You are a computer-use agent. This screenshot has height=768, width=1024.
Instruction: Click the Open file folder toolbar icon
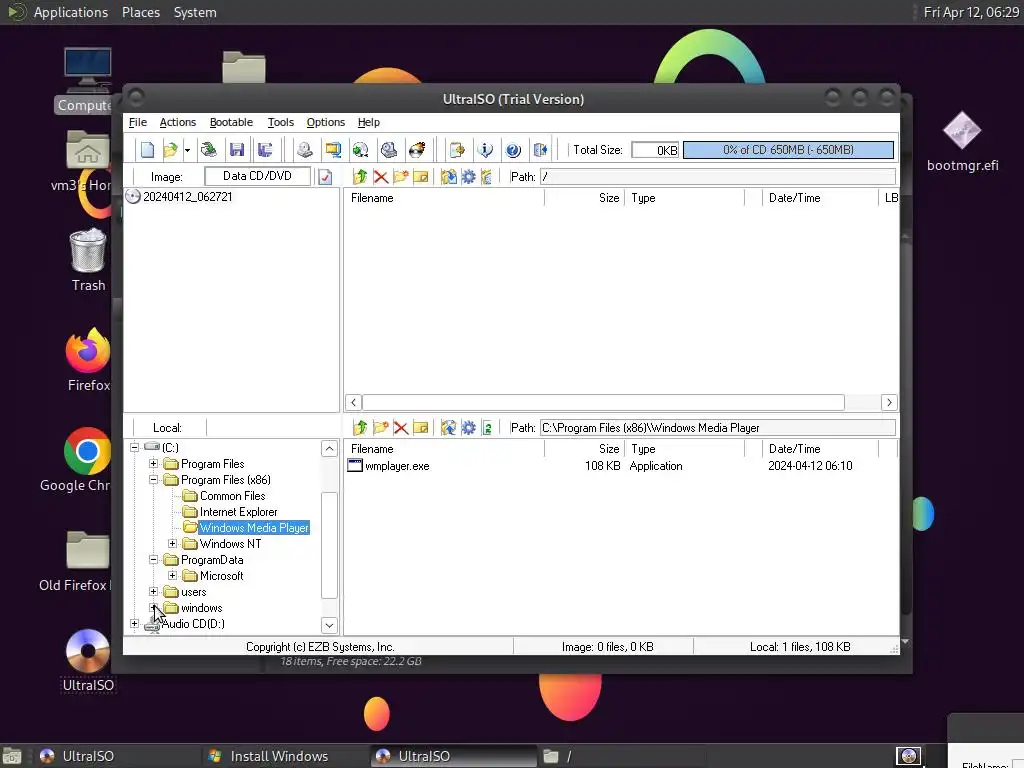tap(170, 150)
